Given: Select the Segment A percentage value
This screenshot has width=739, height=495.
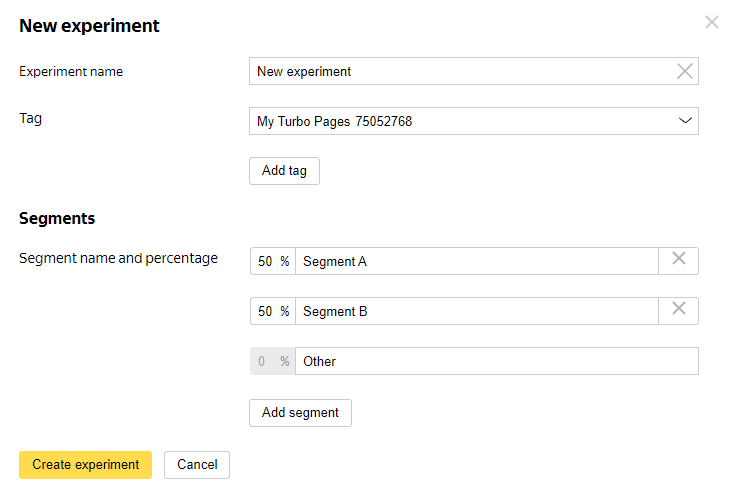Looking at the screenshot, I should coord(265,261).
